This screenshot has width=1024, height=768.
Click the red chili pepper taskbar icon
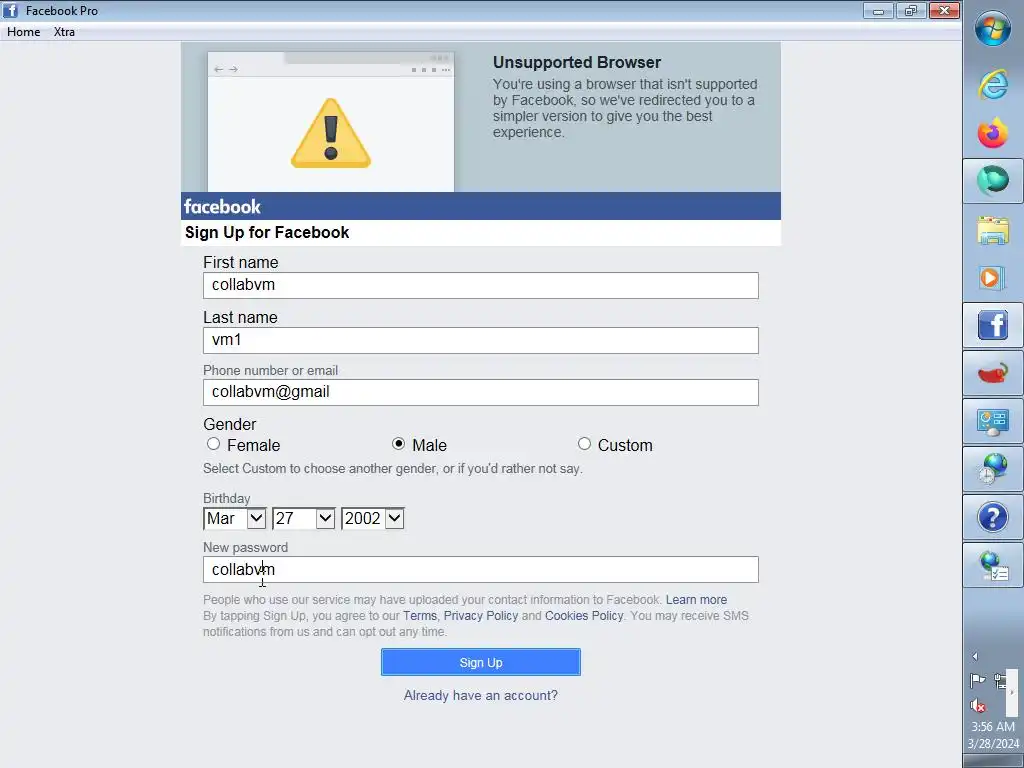pos(993,374)
